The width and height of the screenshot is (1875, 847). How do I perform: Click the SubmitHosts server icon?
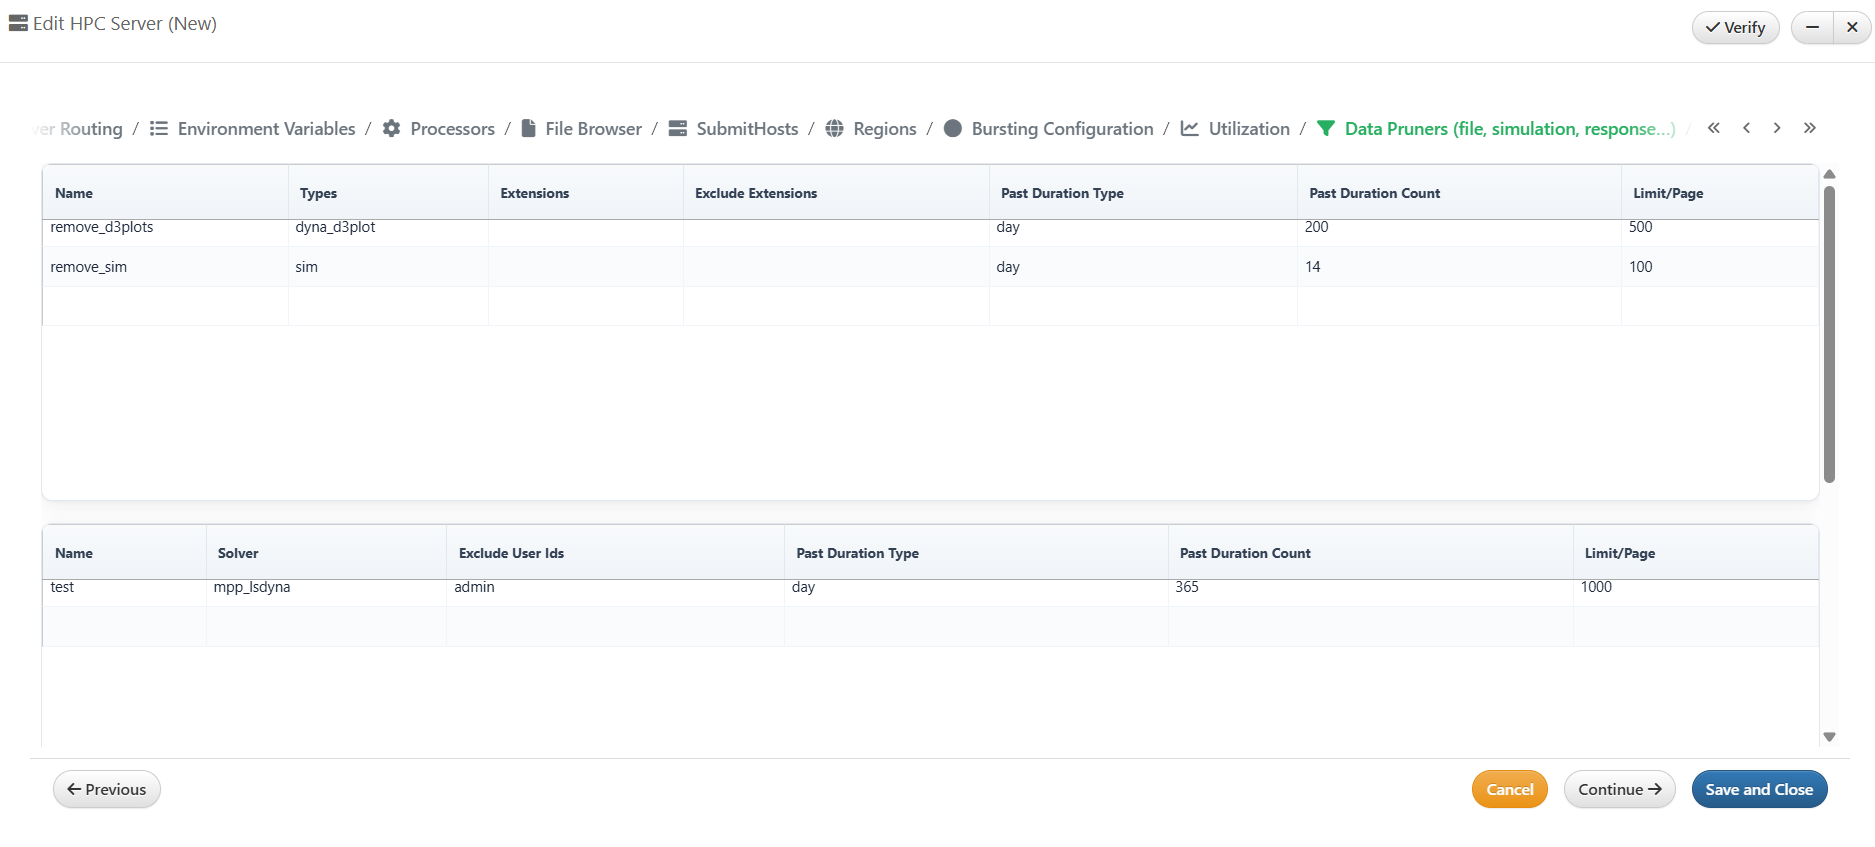coord(678,129)
